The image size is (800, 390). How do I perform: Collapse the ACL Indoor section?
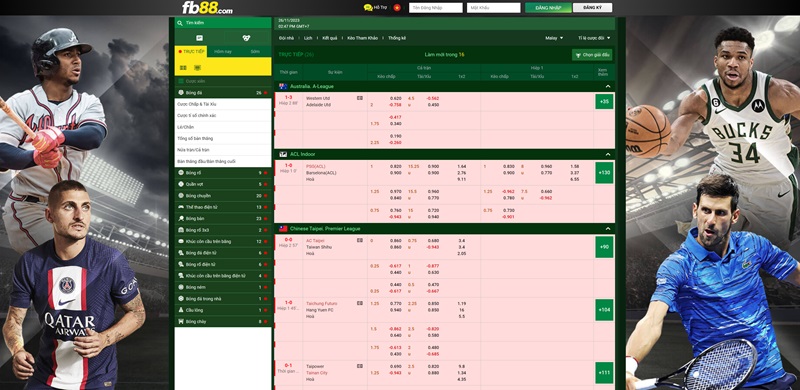(x=608, y=154)
